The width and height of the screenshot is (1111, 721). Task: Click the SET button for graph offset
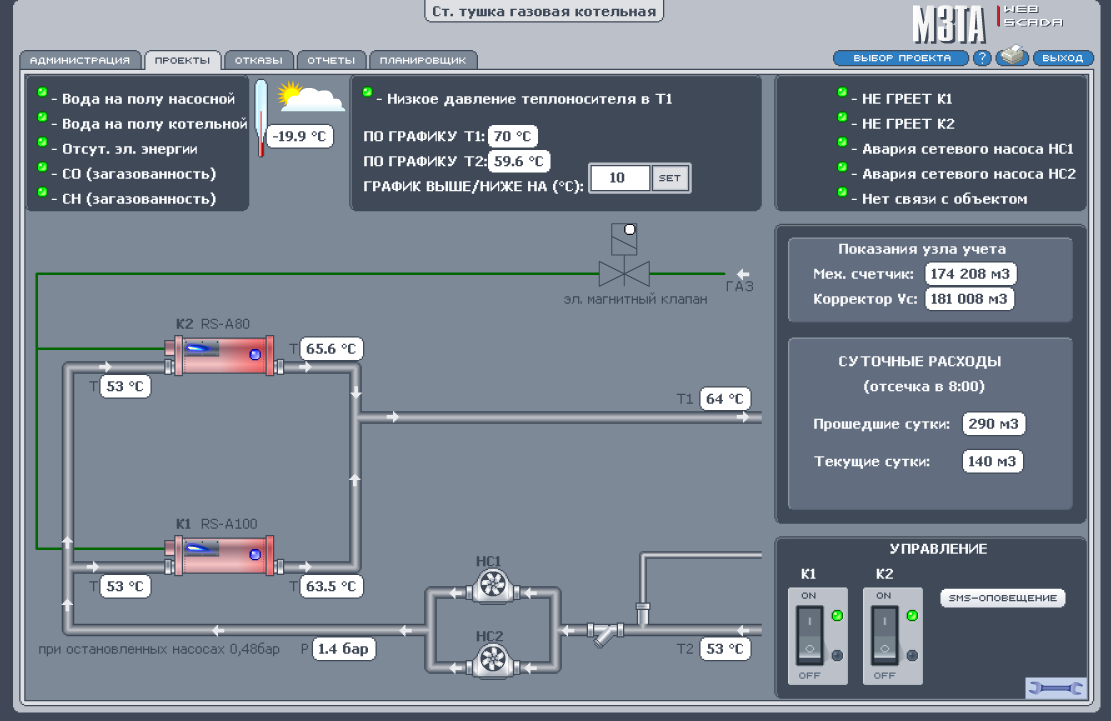[x=670, y=178]
